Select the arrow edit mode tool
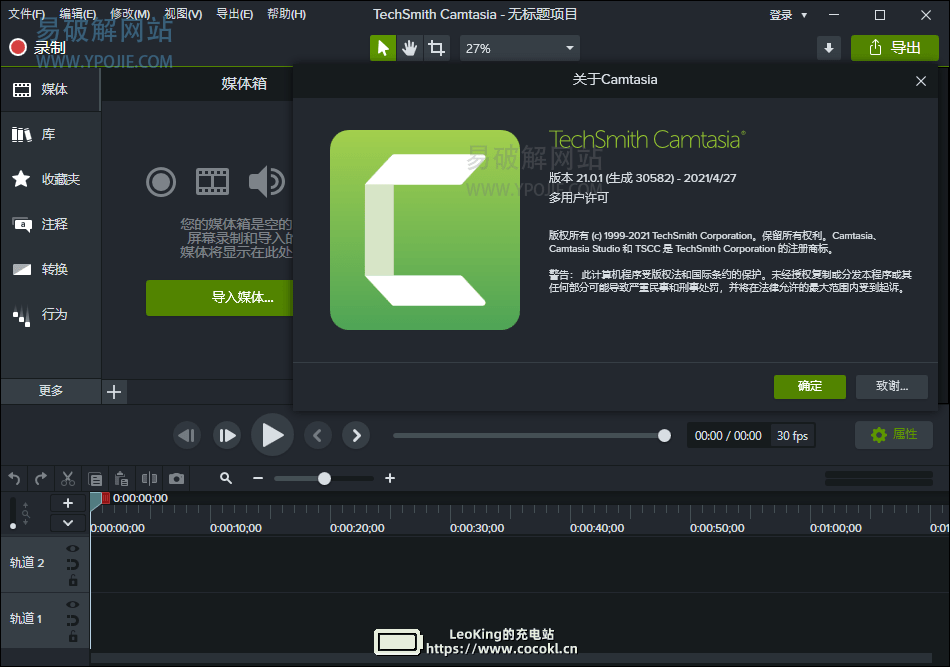The width and height of the screenshot is (950, 667). 383,48
